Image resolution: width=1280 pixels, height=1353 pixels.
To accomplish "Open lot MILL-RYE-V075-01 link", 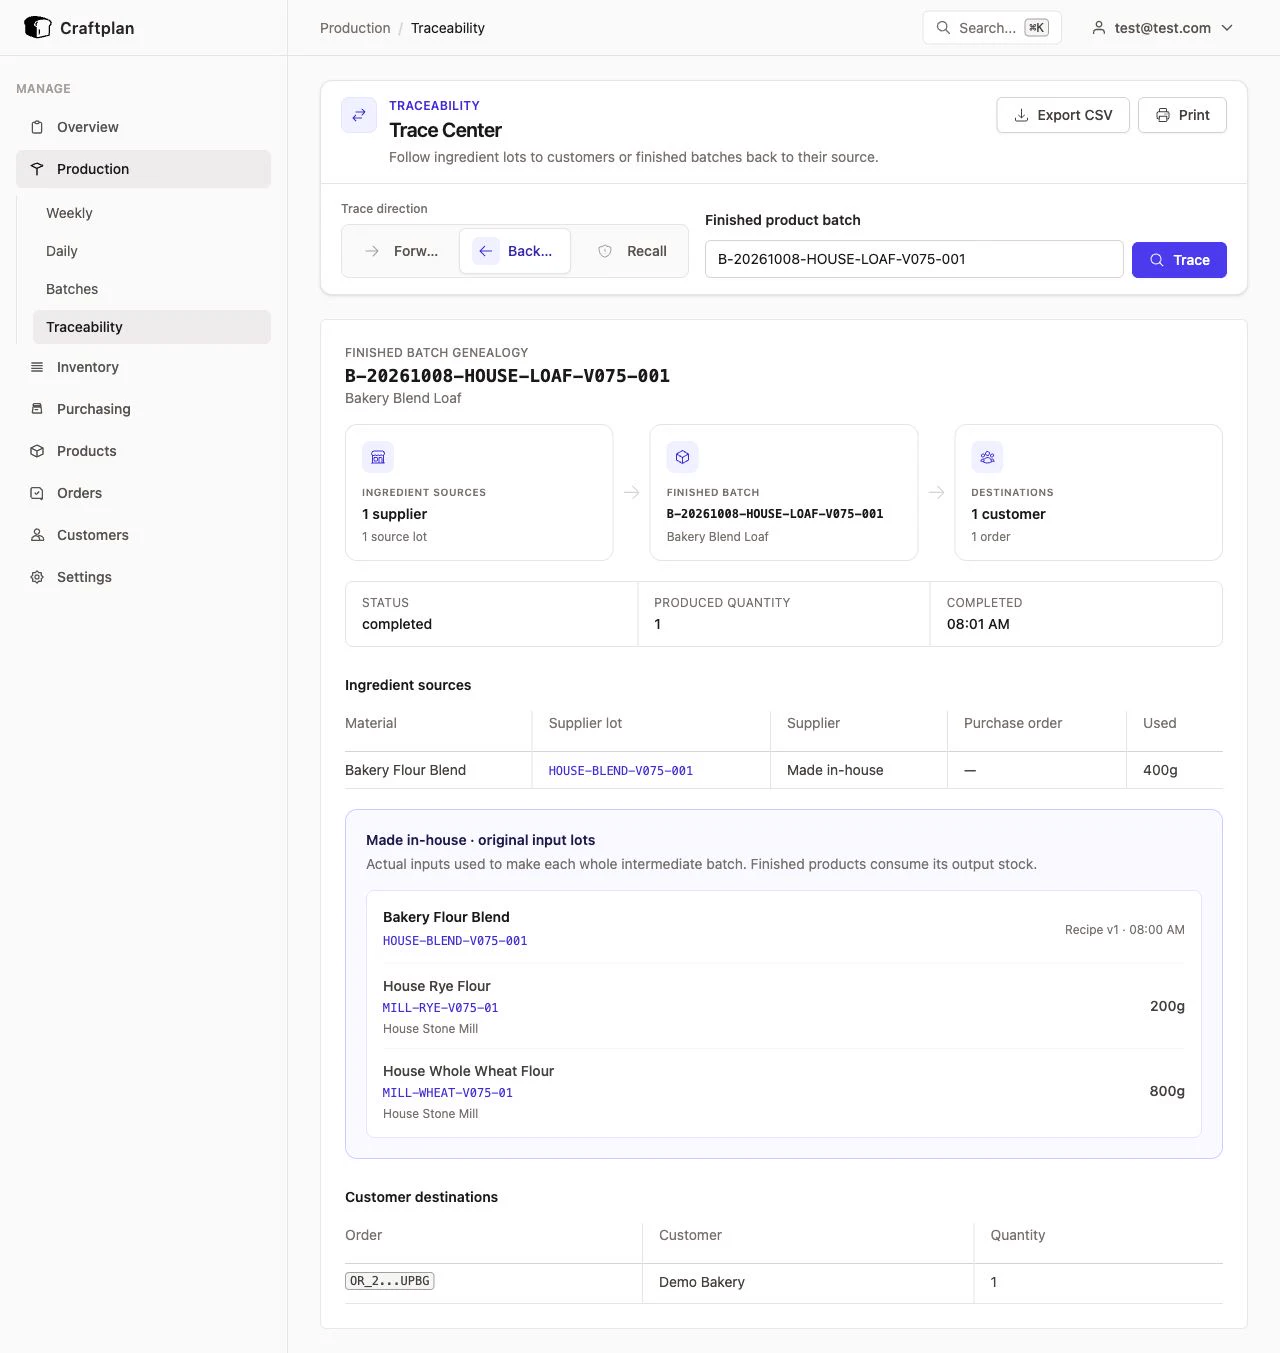I will click(440, 1008).
